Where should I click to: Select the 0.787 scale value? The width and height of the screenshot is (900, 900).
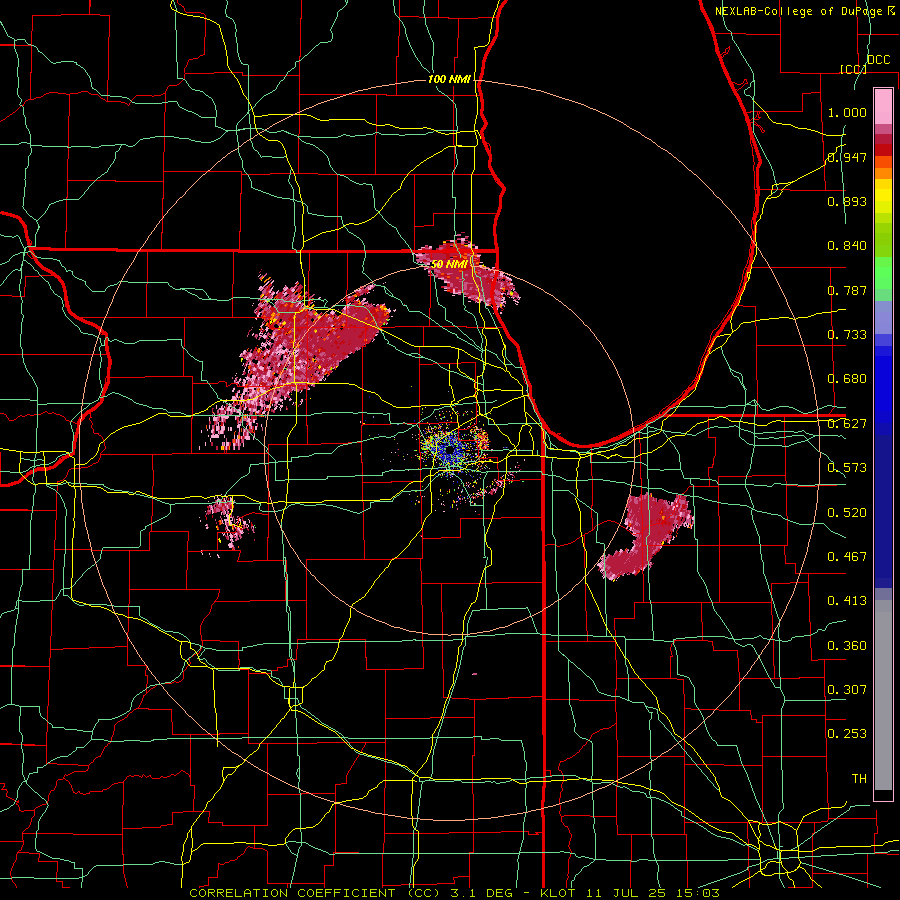[x=847, y=290]
